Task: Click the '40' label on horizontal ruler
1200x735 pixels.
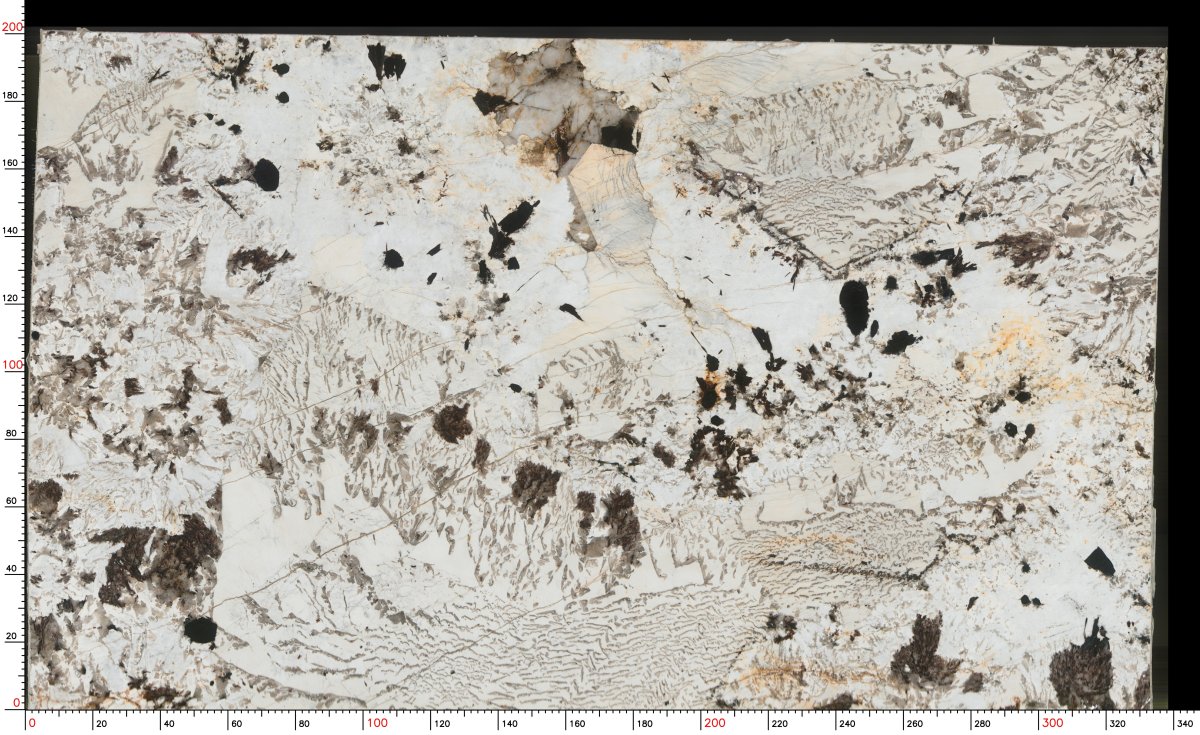Action: [169, 722]
